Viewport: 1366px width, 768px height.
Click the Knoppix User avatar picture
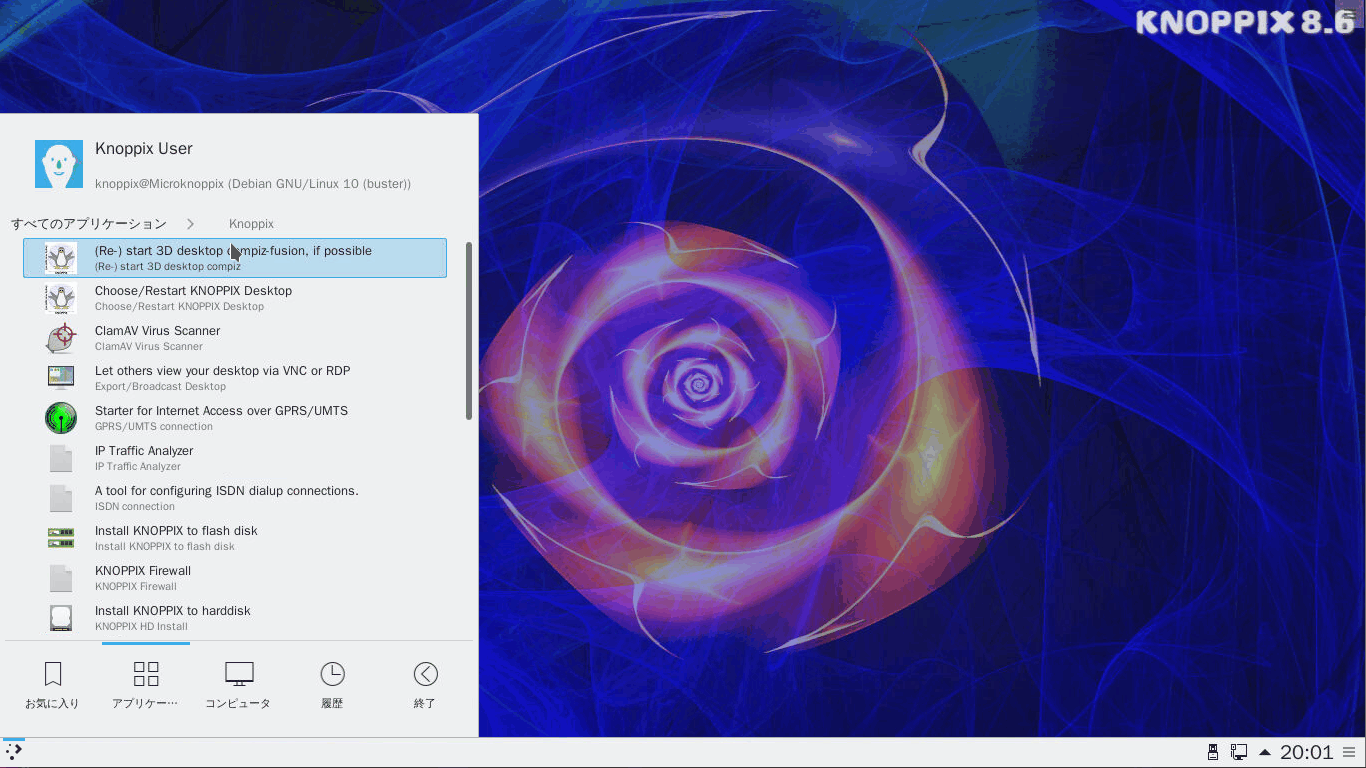coord(59,164)
